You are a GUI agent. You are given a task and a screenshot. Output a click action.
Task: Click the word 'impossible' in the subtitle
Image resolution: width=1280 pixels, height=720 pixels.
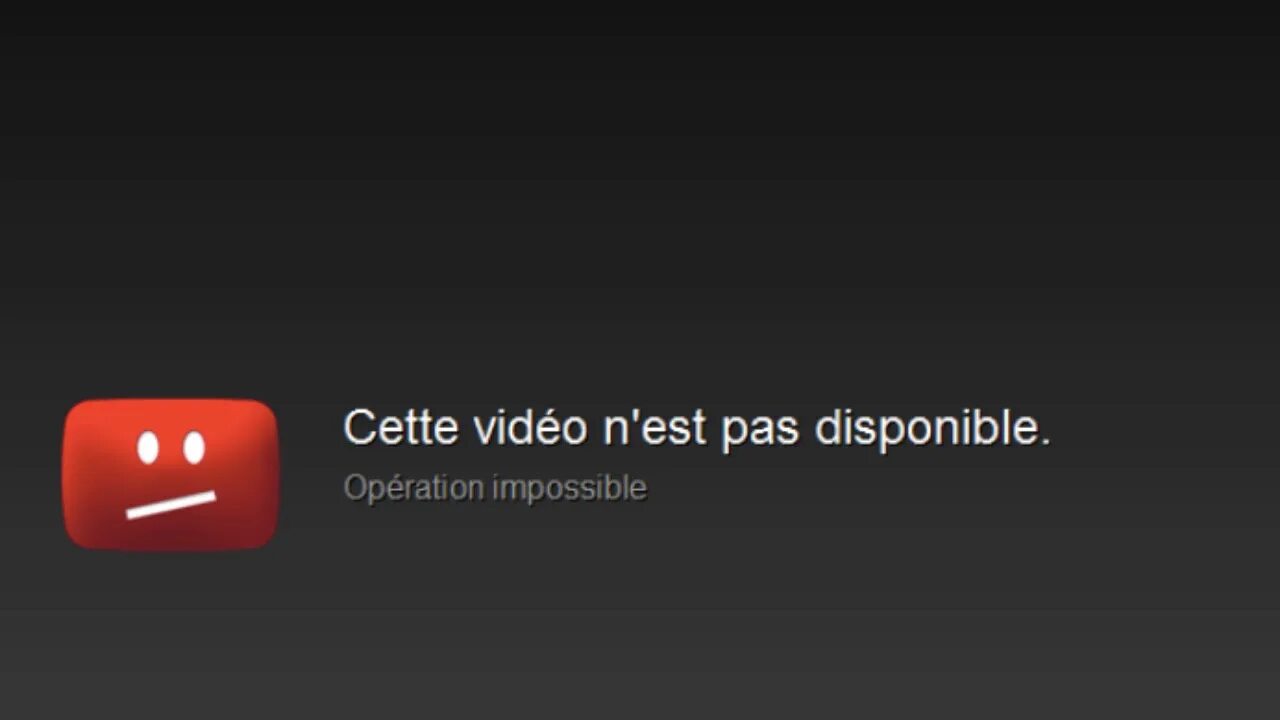click(x=569, y=488)
